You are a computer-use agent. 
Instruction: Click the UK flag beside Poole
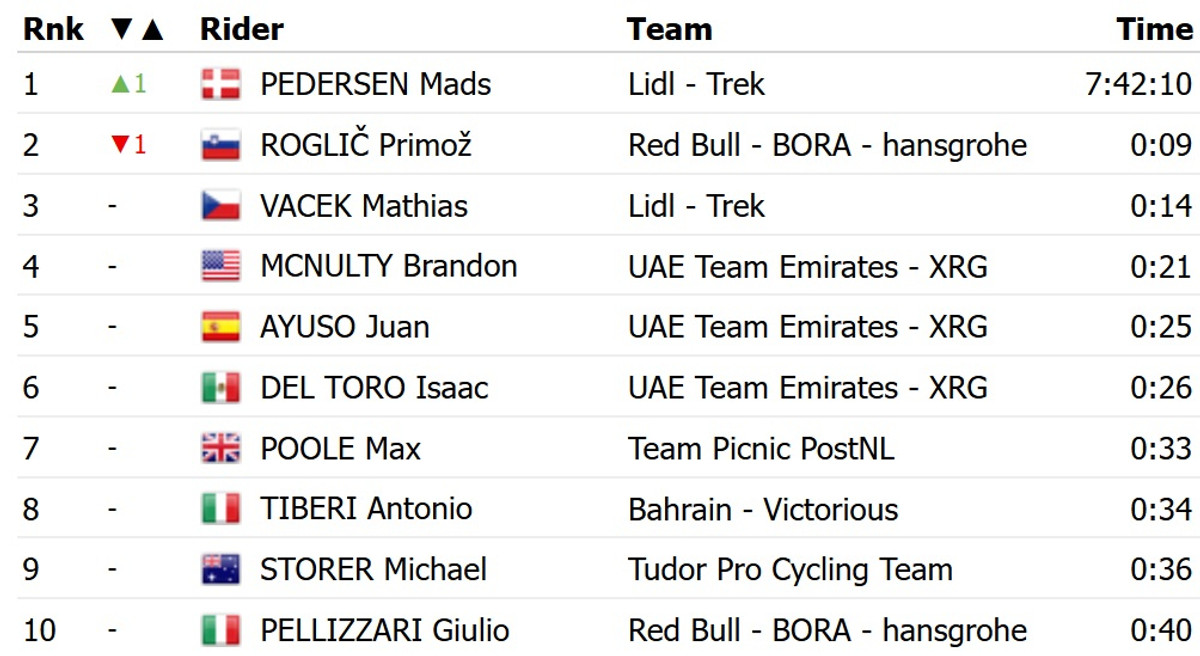[x=220, y=448]
